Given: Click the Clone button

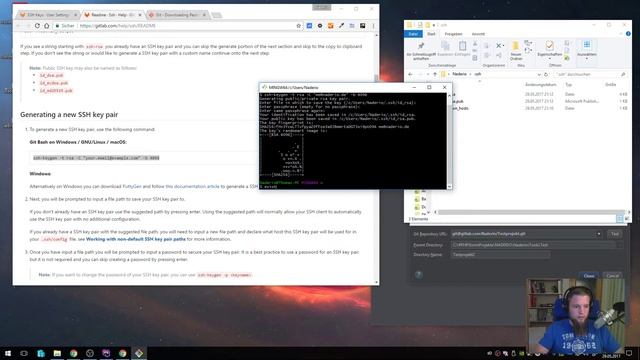Looking at the screenshot, I should (x=589, y=276).
